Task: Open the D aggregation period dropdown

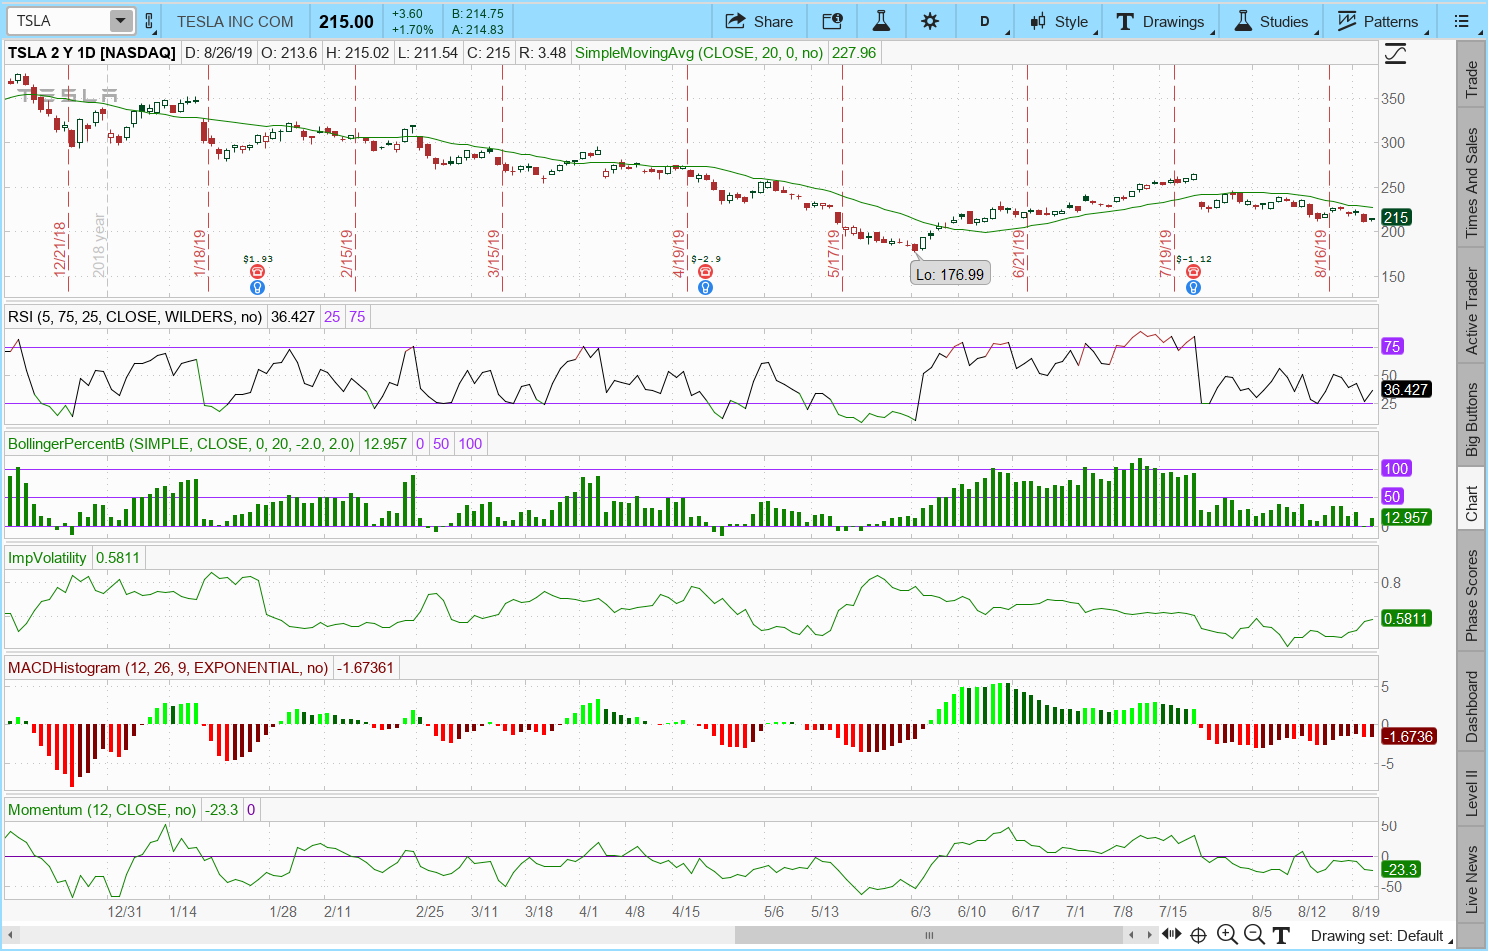Action: [985, 21]
